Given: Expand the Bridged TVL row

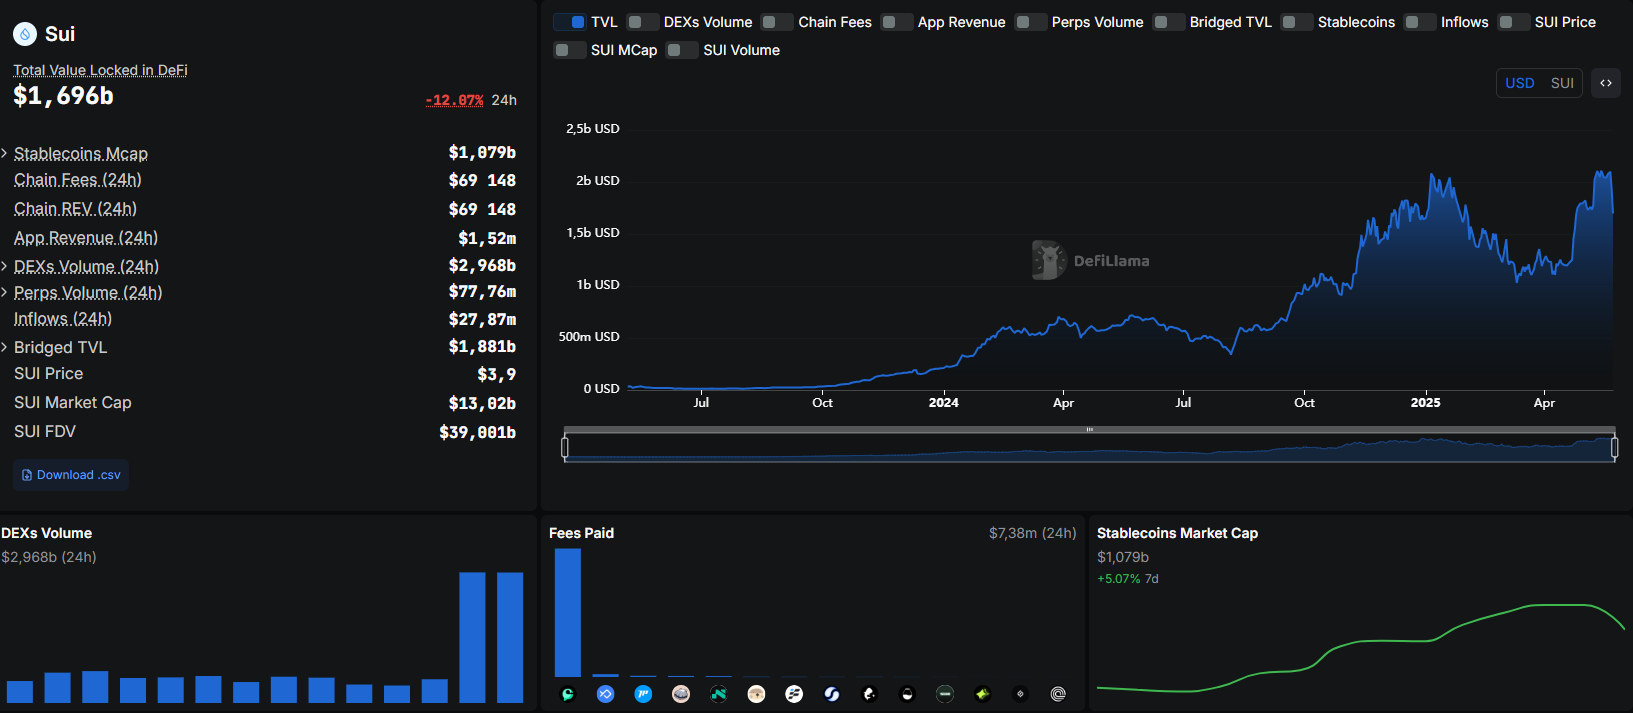Looking at the screenshot, I should tap(5, 347).
